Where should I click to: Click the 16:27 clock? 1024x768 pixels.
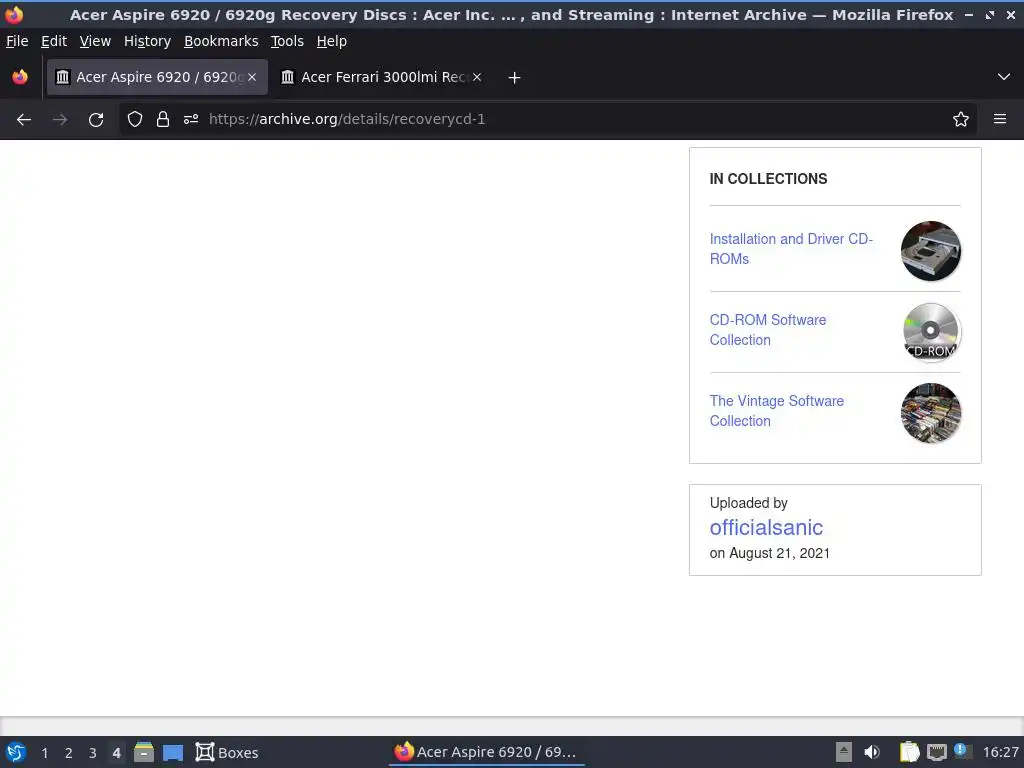1000,752
